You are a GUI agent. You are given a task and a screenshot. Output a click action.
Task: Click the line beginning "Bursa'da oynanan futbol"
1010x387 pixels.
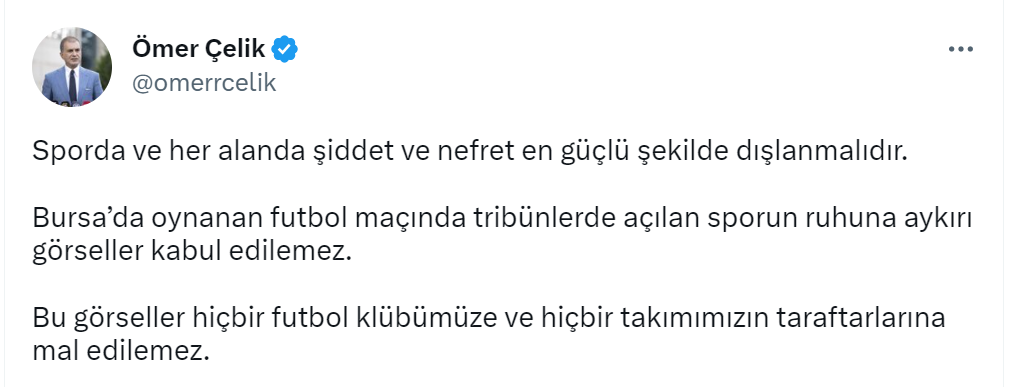502,221
